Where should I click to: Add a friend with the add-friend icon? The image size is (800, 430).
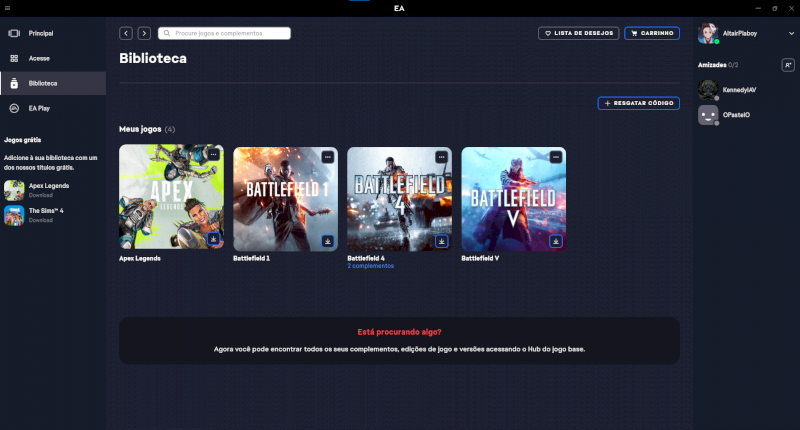(x=788, y=65)
